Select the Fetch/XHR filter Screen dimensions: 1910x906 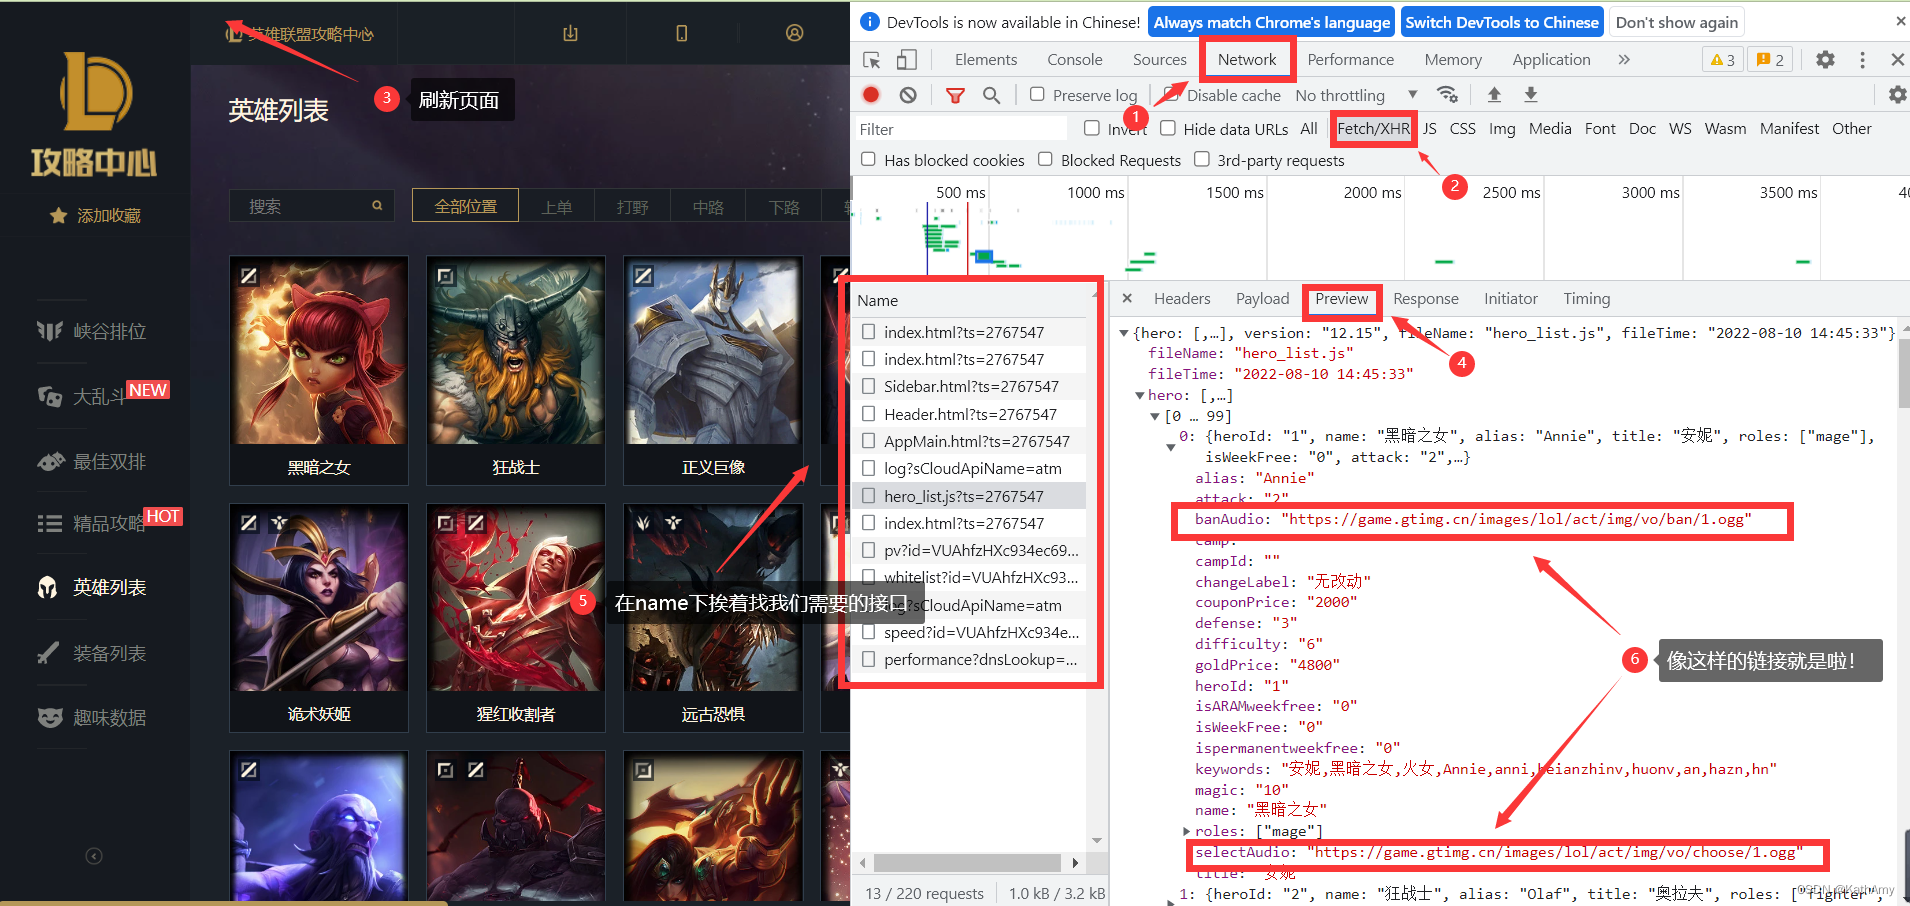coord(1373,129)
